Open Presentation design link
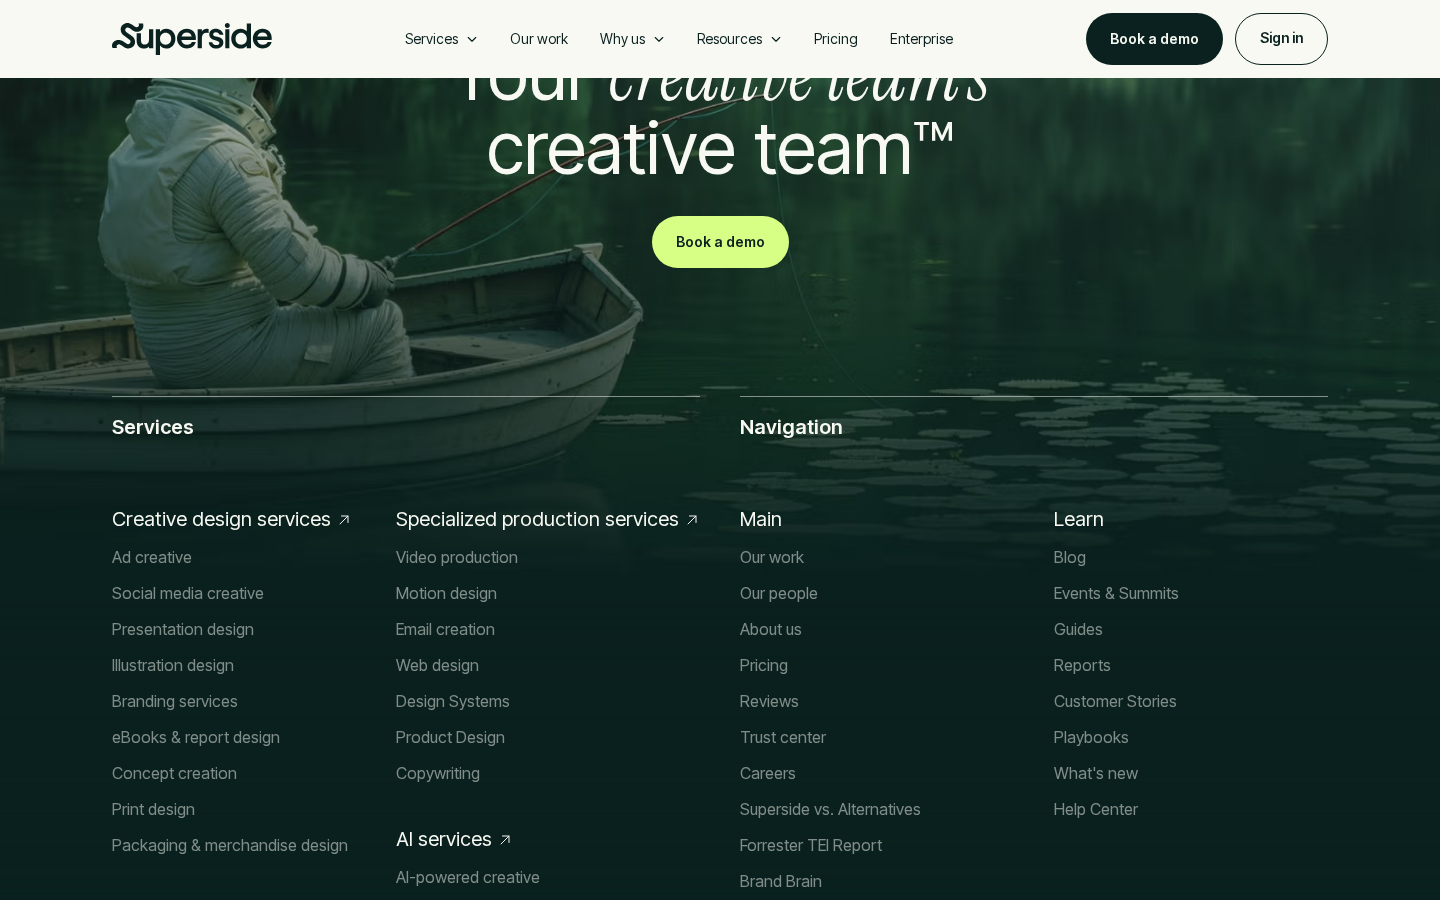Screen dimensions: 1440x900 [183, 629]
